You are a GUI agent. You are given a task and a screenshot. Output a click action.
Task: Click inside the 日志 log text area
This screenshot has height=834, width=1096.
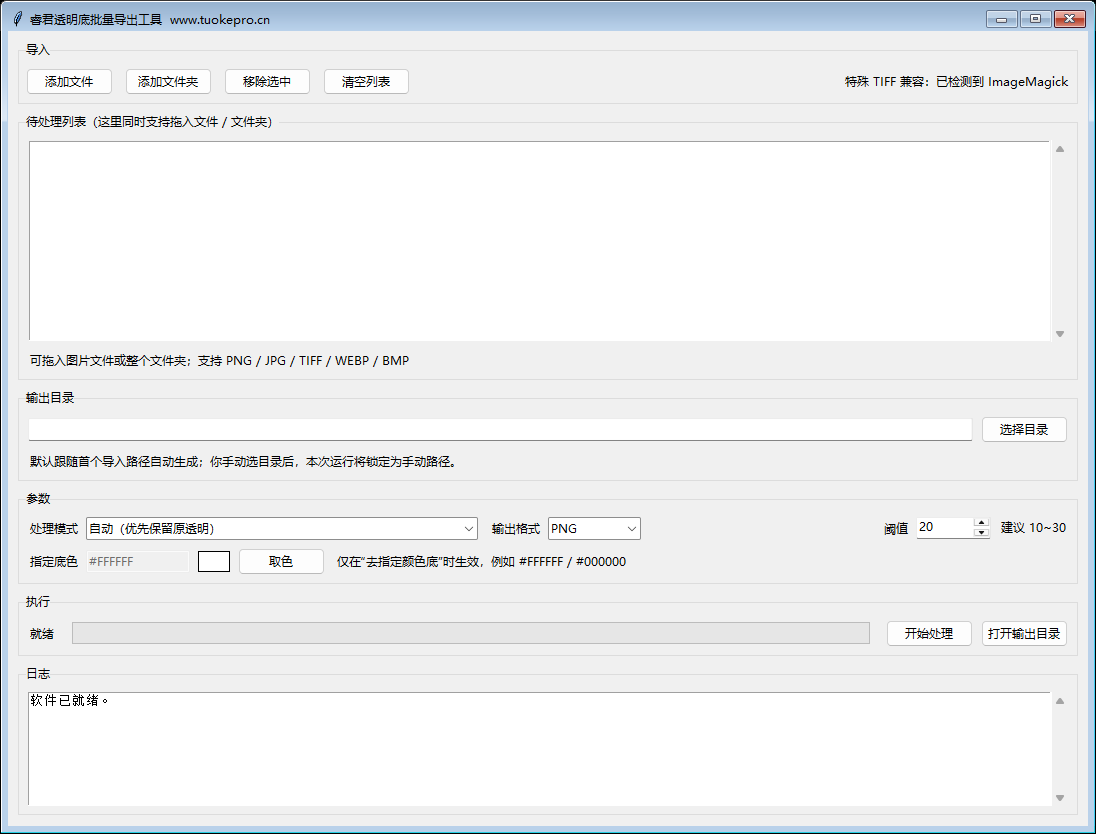[x=539, y=749]
